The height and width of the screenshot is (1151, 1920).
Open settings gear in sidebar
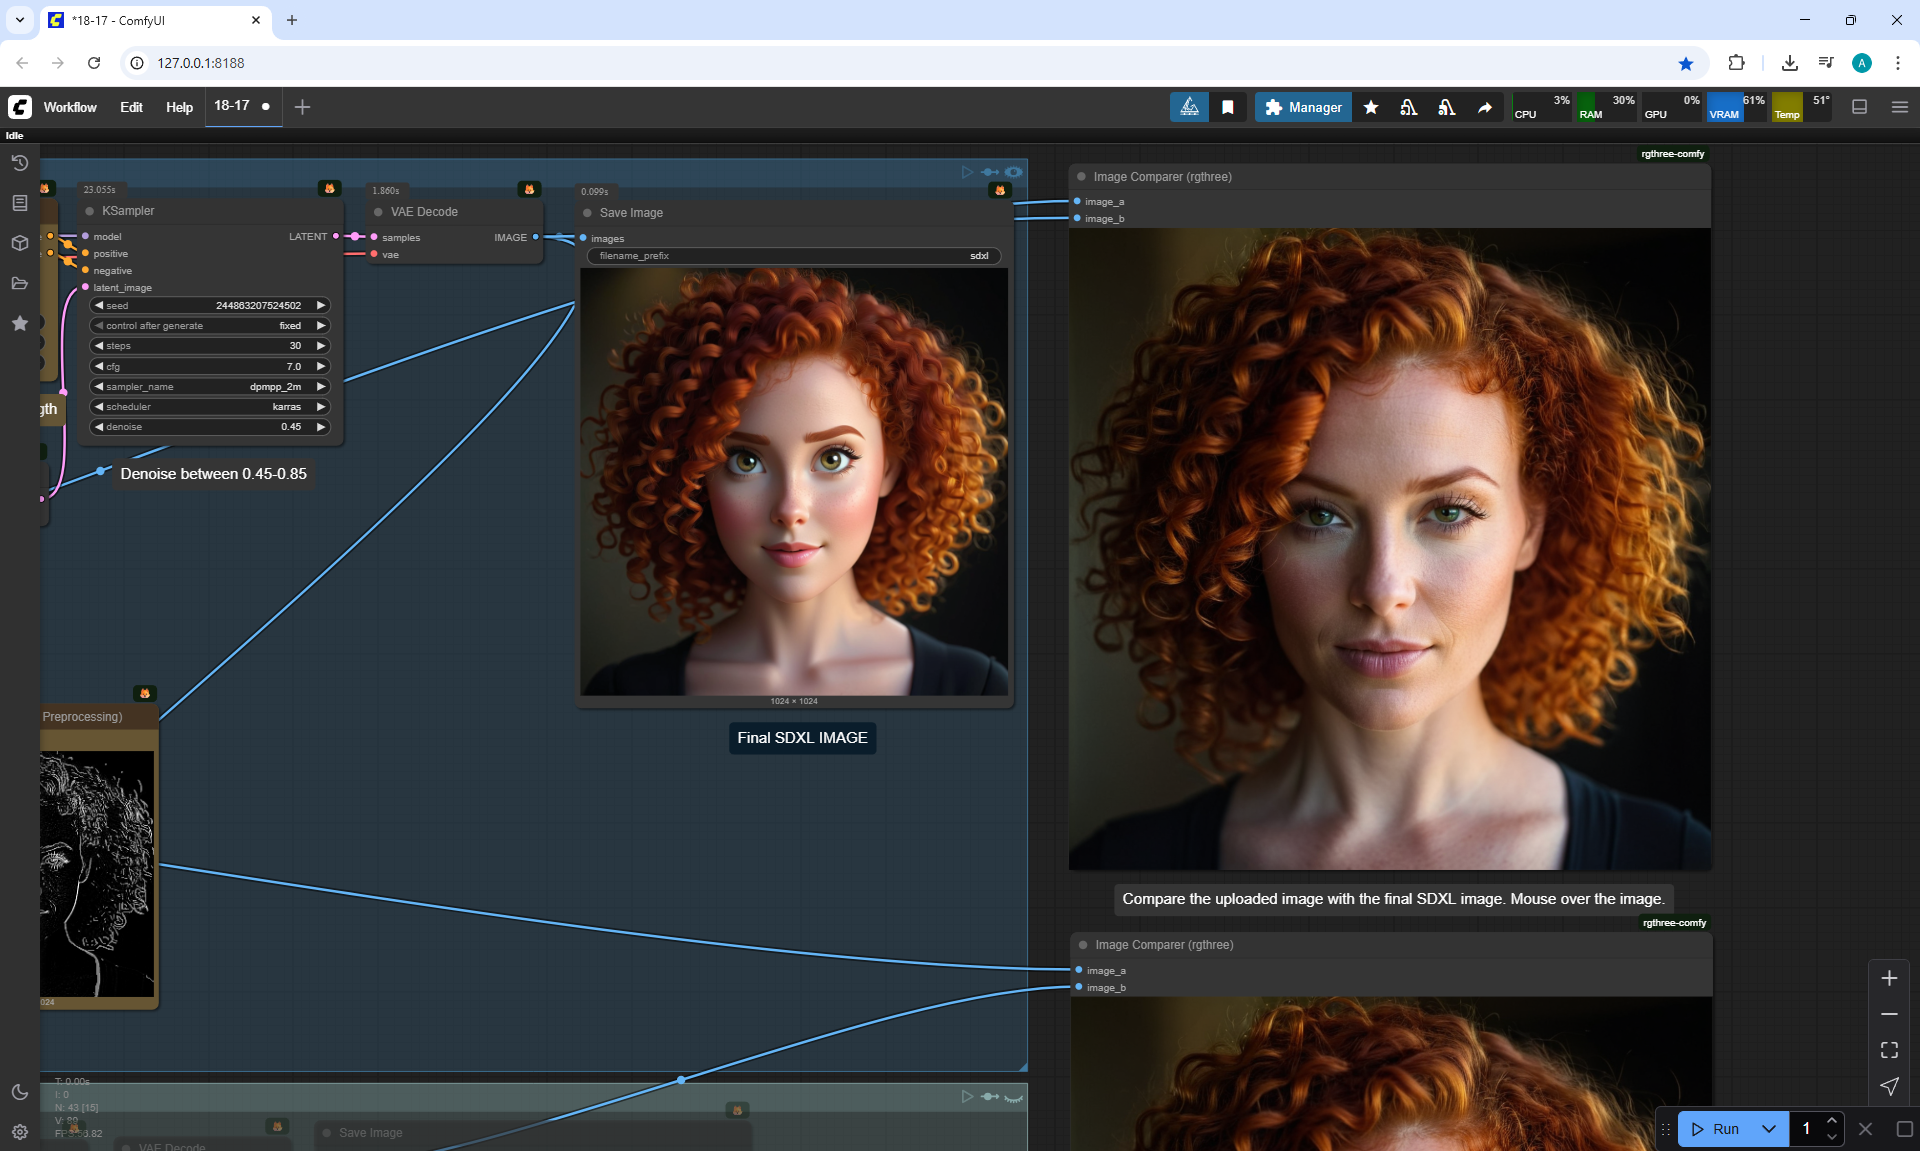click(19, 1131)
